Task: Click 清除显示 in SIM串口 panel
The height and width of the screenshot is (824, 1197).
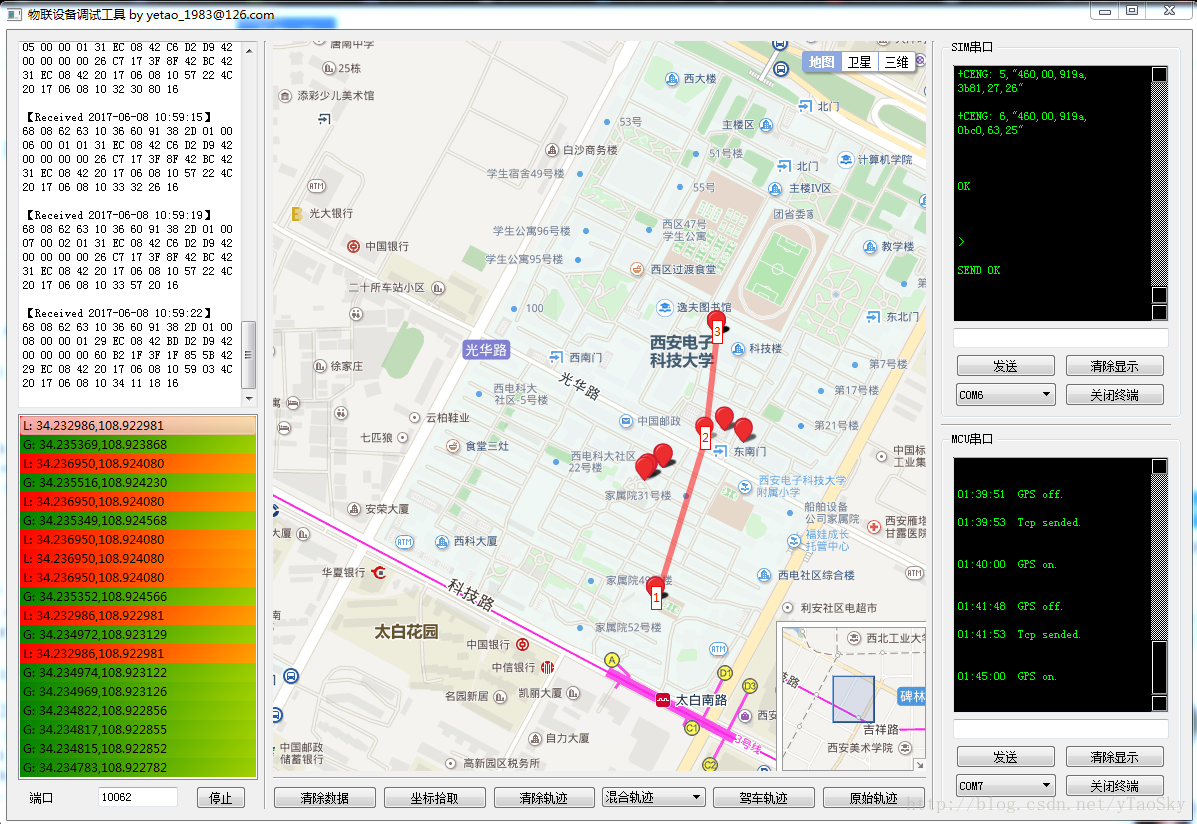Action: click(1115, 366)
